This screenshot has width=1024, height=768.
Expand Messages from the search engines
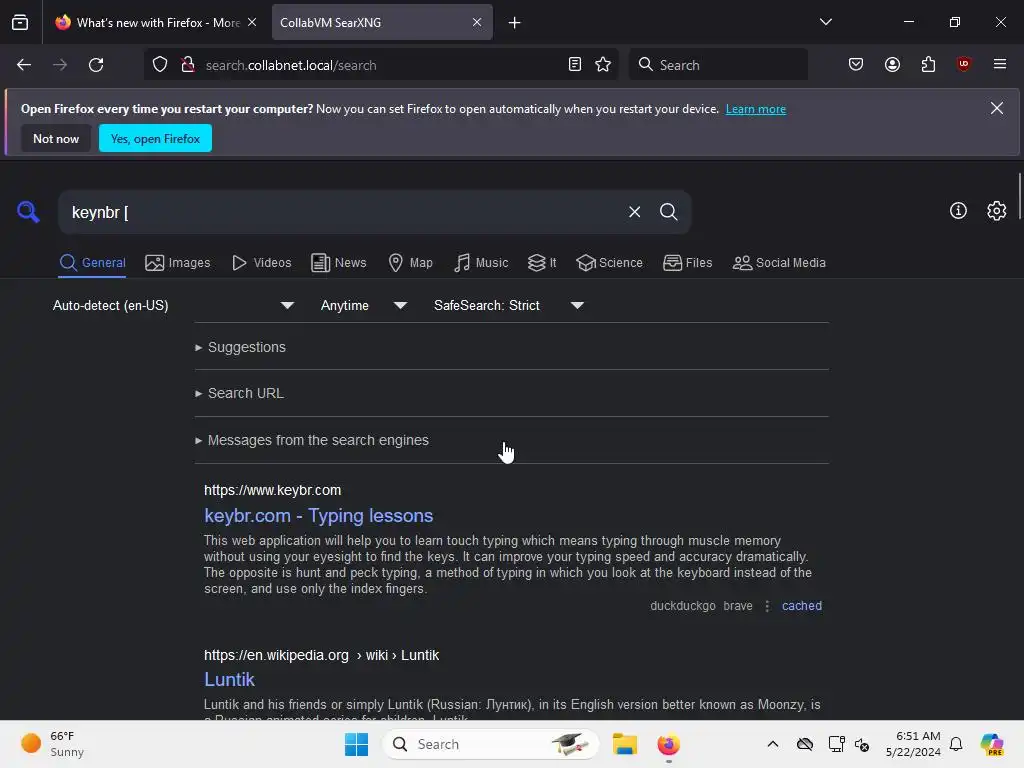pos(312,440)
